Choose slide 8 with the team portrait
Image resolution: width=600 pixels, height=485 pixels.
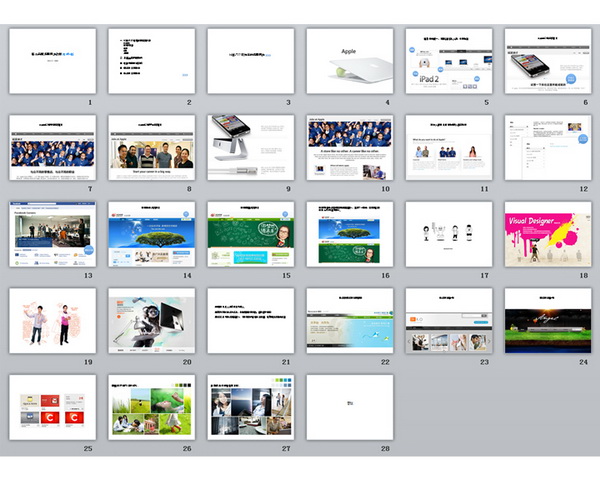coord(151,147)
